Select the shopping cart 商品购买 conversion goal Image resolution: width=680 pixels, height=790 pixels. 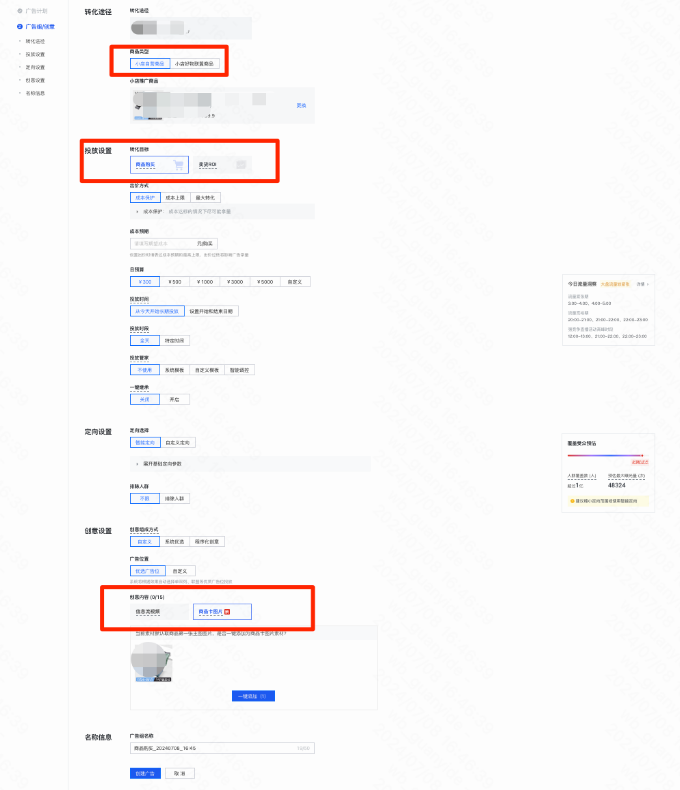[159, 164]
